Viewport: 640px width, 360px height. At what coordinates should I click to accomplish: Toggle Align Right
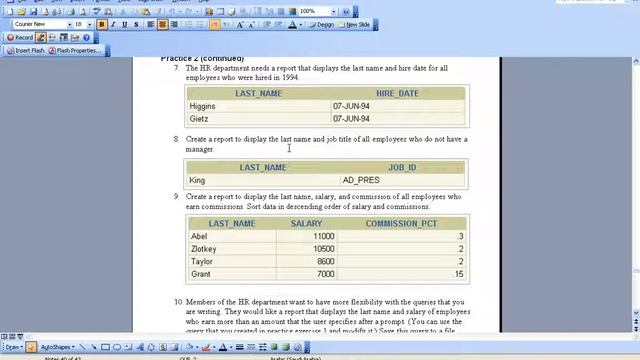(x=174, y=25)
